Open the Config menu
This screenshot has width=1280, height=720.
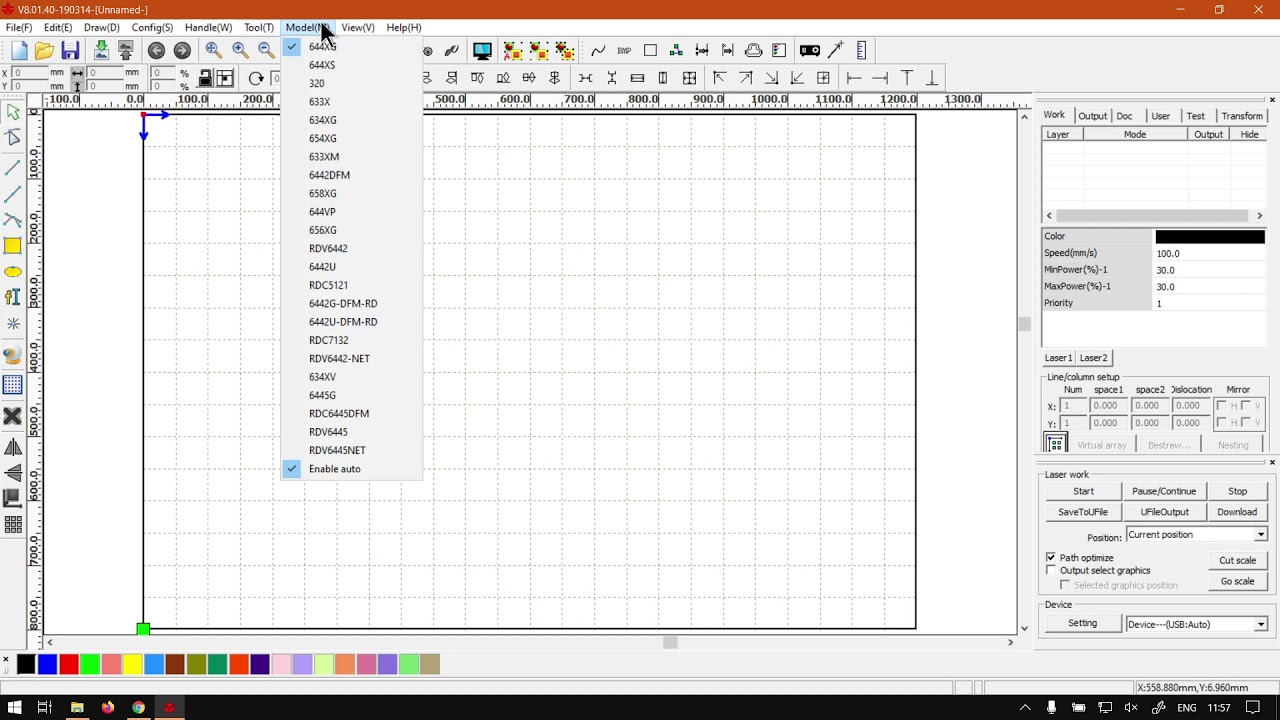point(152,28)
